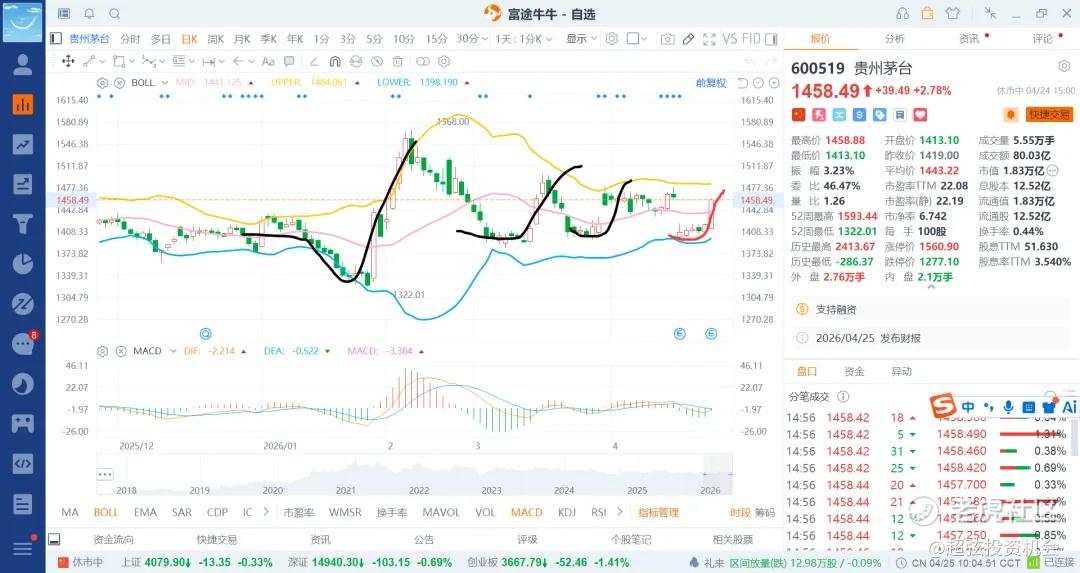Open the search magnifier in title bar
This screenshot has width=1080, height=573.
[x=114, y=14]
